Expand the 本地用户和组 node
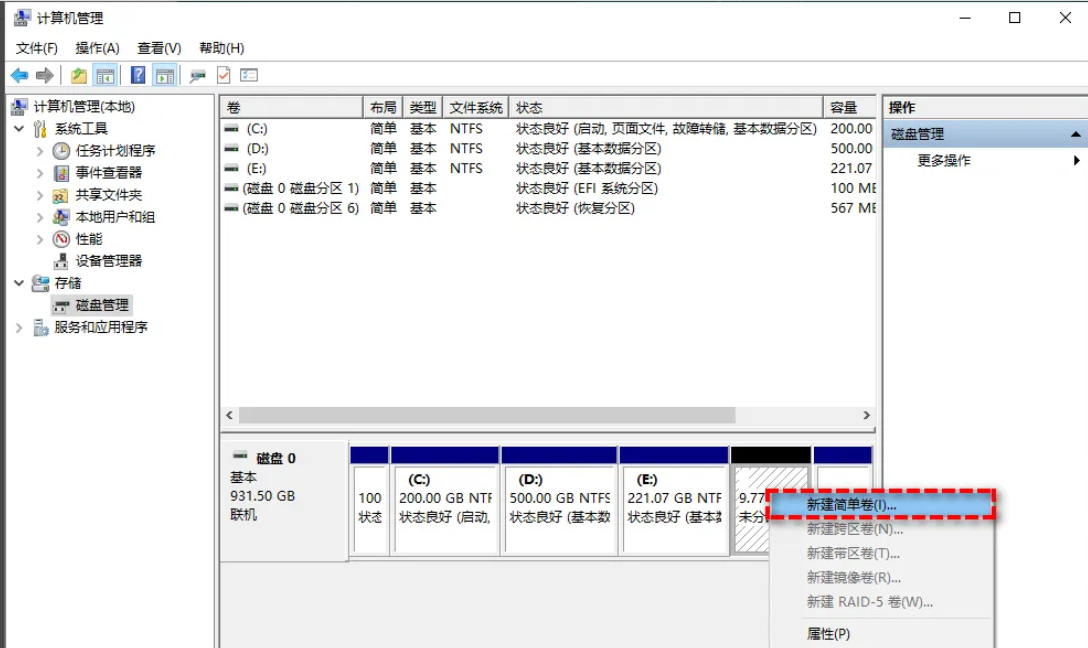The height and width of the screenshot is (648, 1088). [x=40, y=217]
